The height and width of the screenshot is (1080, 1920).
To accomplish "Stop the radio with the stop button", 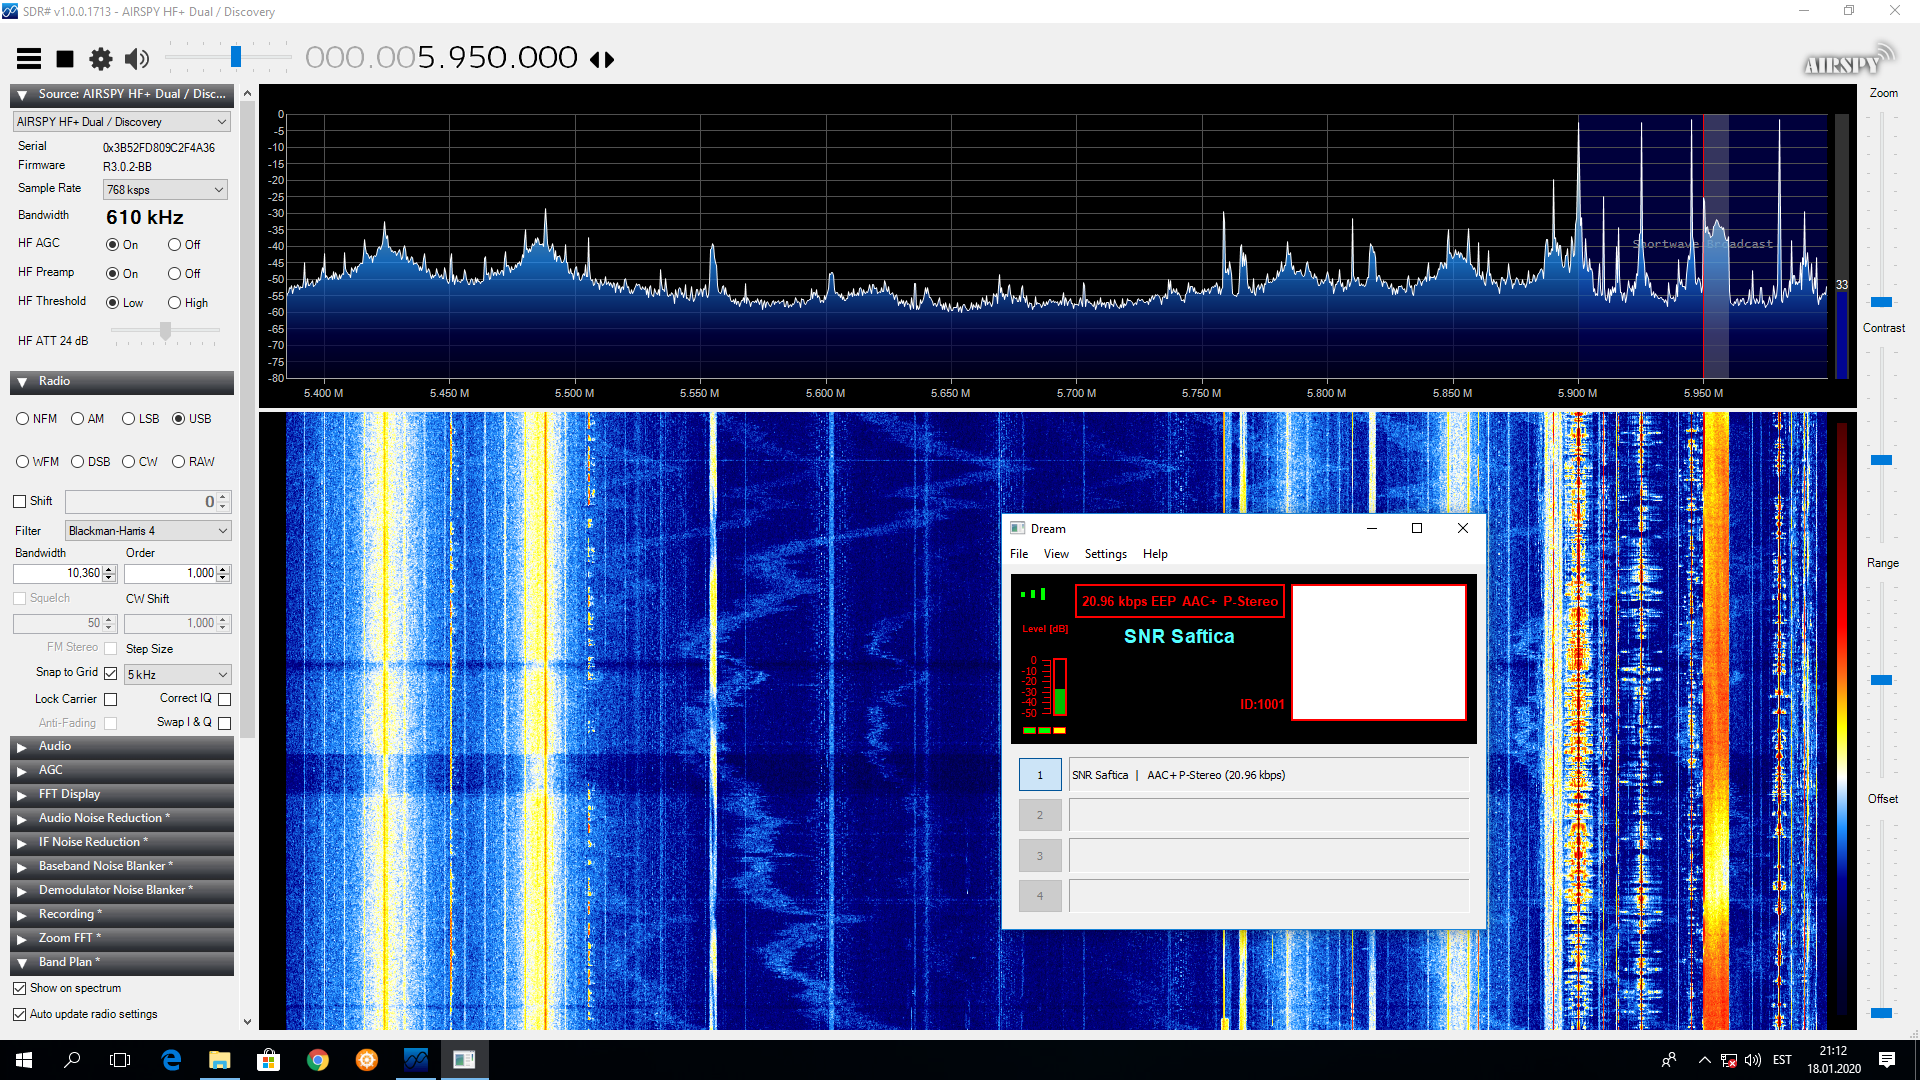I will point(65,59).
